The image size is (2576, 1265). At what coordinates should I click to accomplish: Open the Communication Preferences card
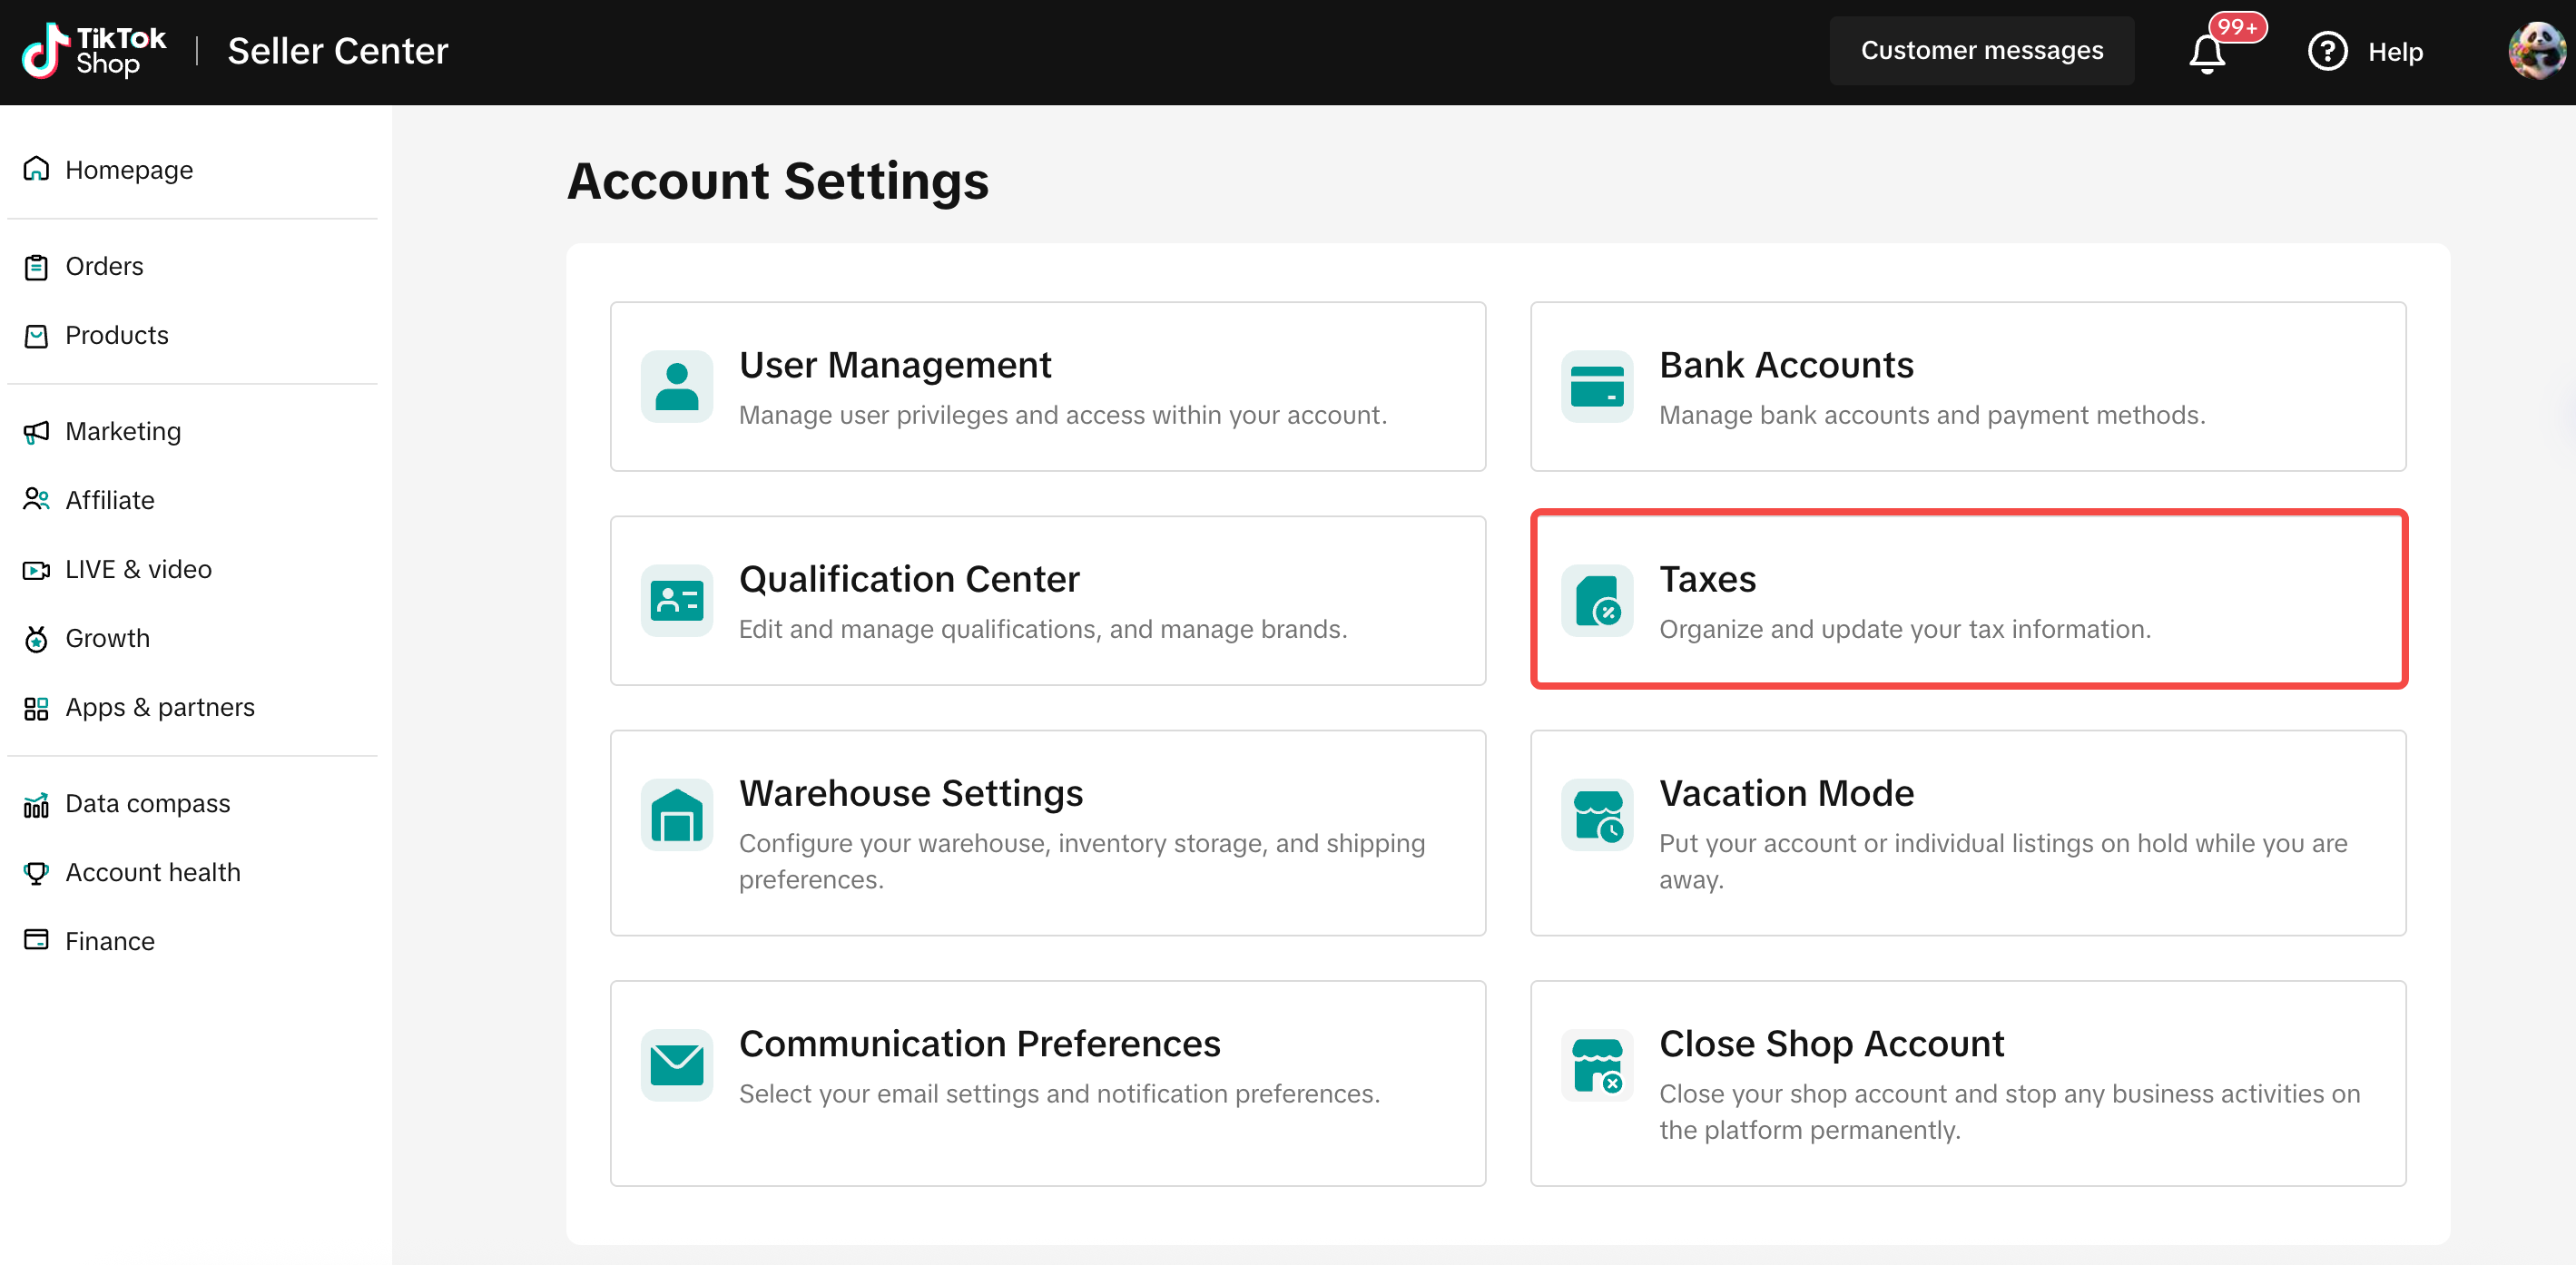[1048, 1083]
